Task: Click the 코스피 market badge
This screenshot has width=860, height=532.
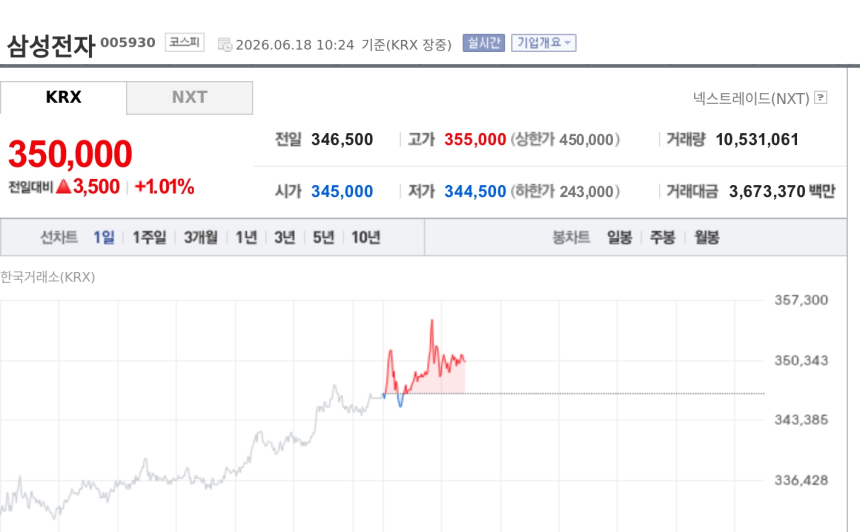Action: click(184, 42)
